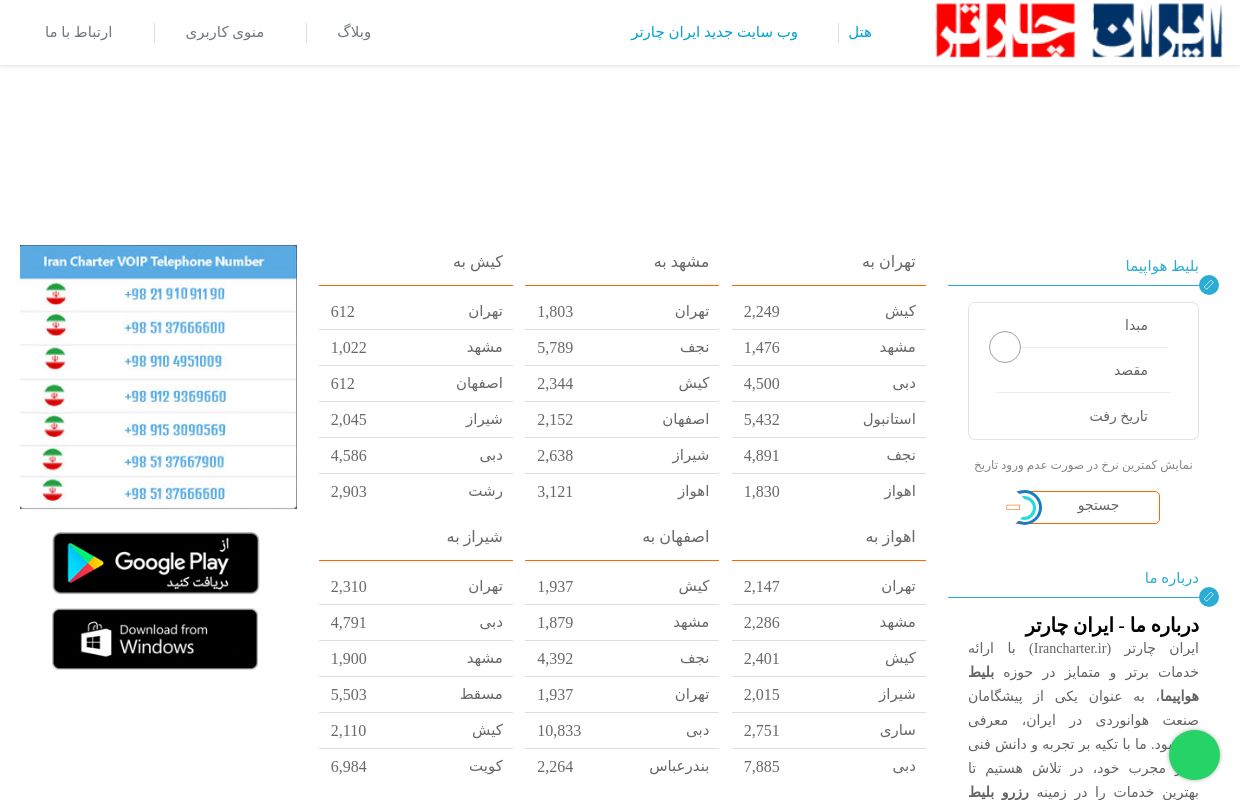Viewport: 1240px width, 800px height.
Task: Select مشهد به تهران 1,803 route
Action: (x=622, y=312)
